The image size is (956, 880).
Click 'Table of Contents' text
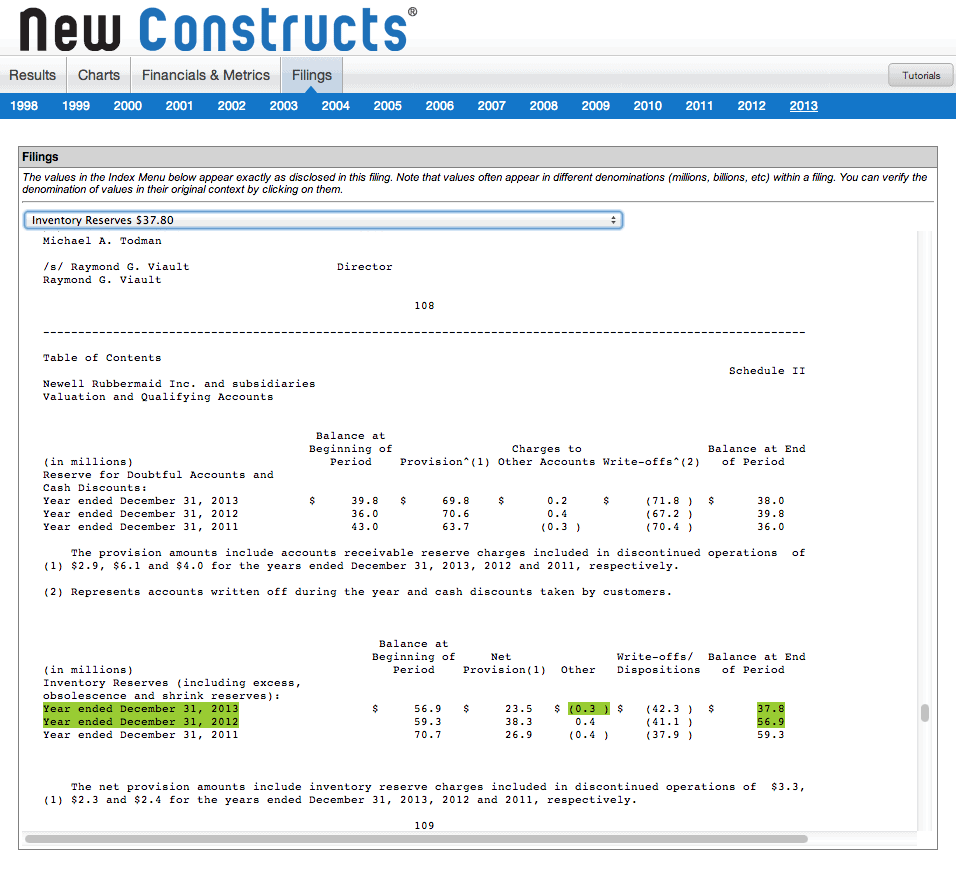coord(102,358)
